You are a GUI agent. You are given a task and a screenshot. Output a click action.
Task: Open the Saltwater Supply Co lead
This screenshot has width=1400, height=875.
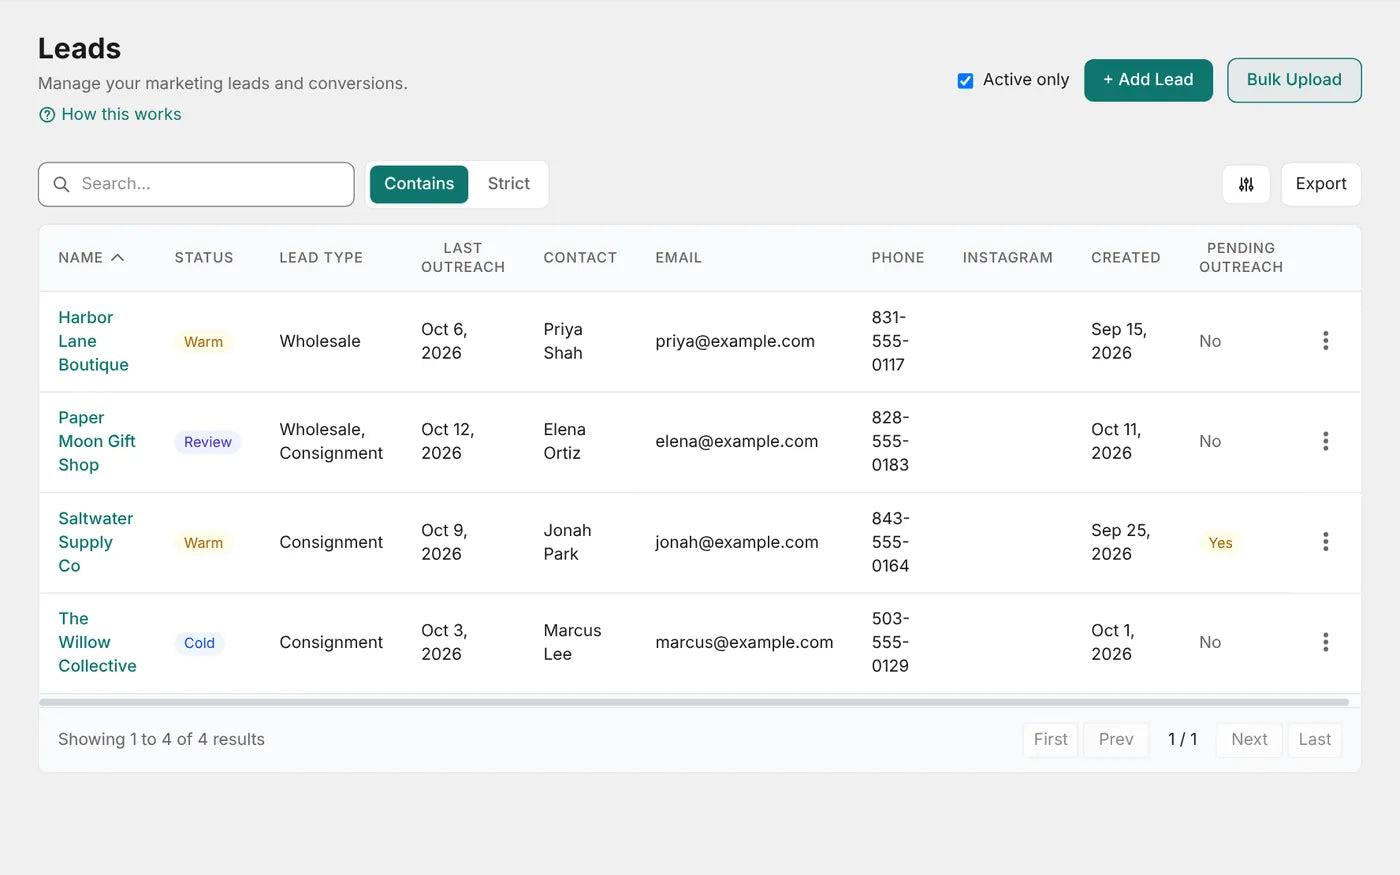pyautogui.click(x=95, y=542)
